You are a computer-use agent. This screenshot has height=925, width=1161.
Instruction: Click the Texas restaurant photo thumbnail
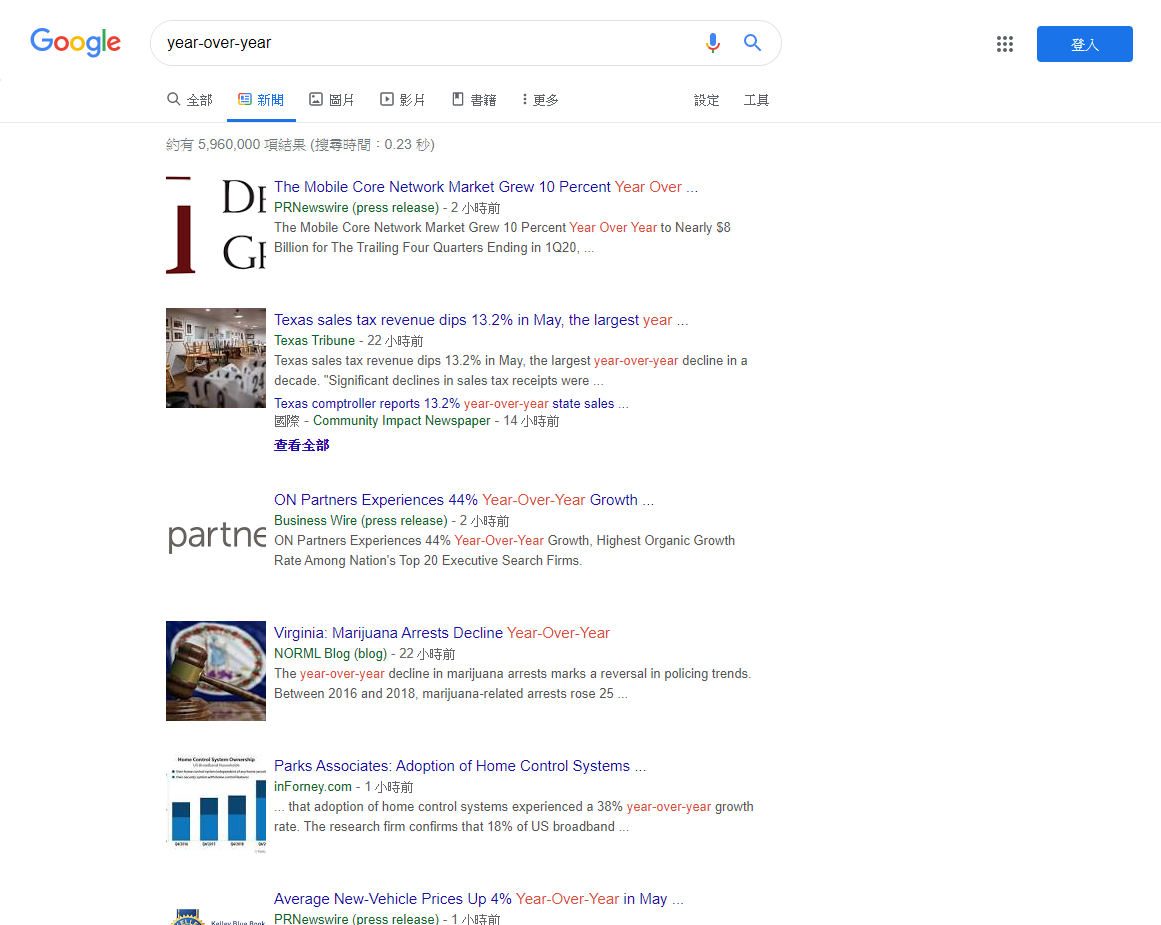coord(215,358)
